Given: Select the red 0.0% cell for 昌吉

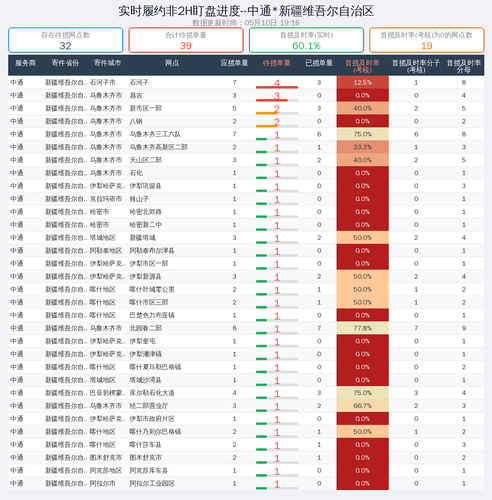Looking at the screenshot, I should 362,95.
